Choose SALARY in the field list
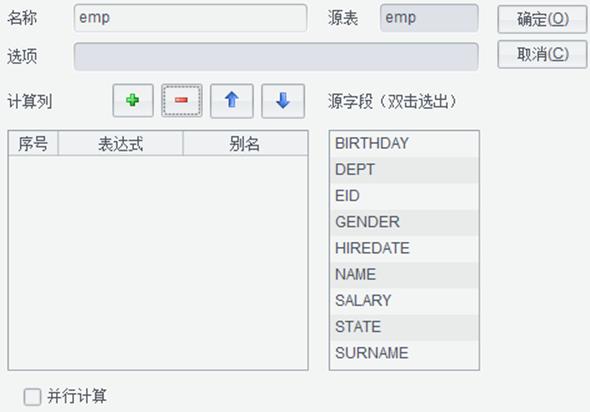590x412 pixels. pos(404,301)
